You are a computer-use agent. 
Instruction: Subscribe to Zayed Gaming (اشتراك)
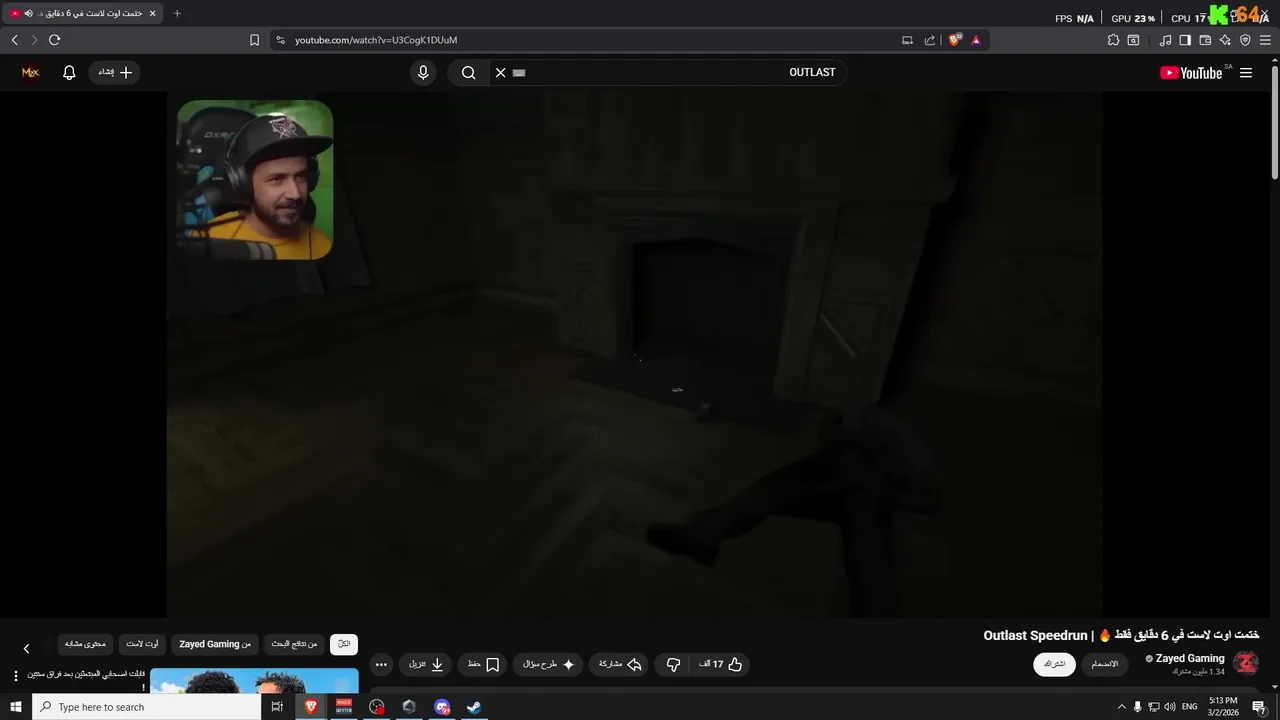pos(1054,664)
